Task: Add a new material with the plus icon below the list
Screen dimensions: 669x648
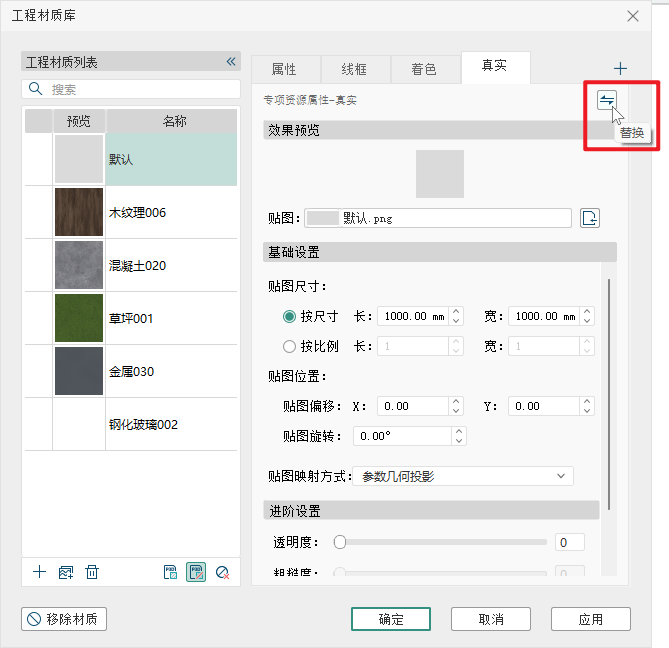Action: (40, 572)
